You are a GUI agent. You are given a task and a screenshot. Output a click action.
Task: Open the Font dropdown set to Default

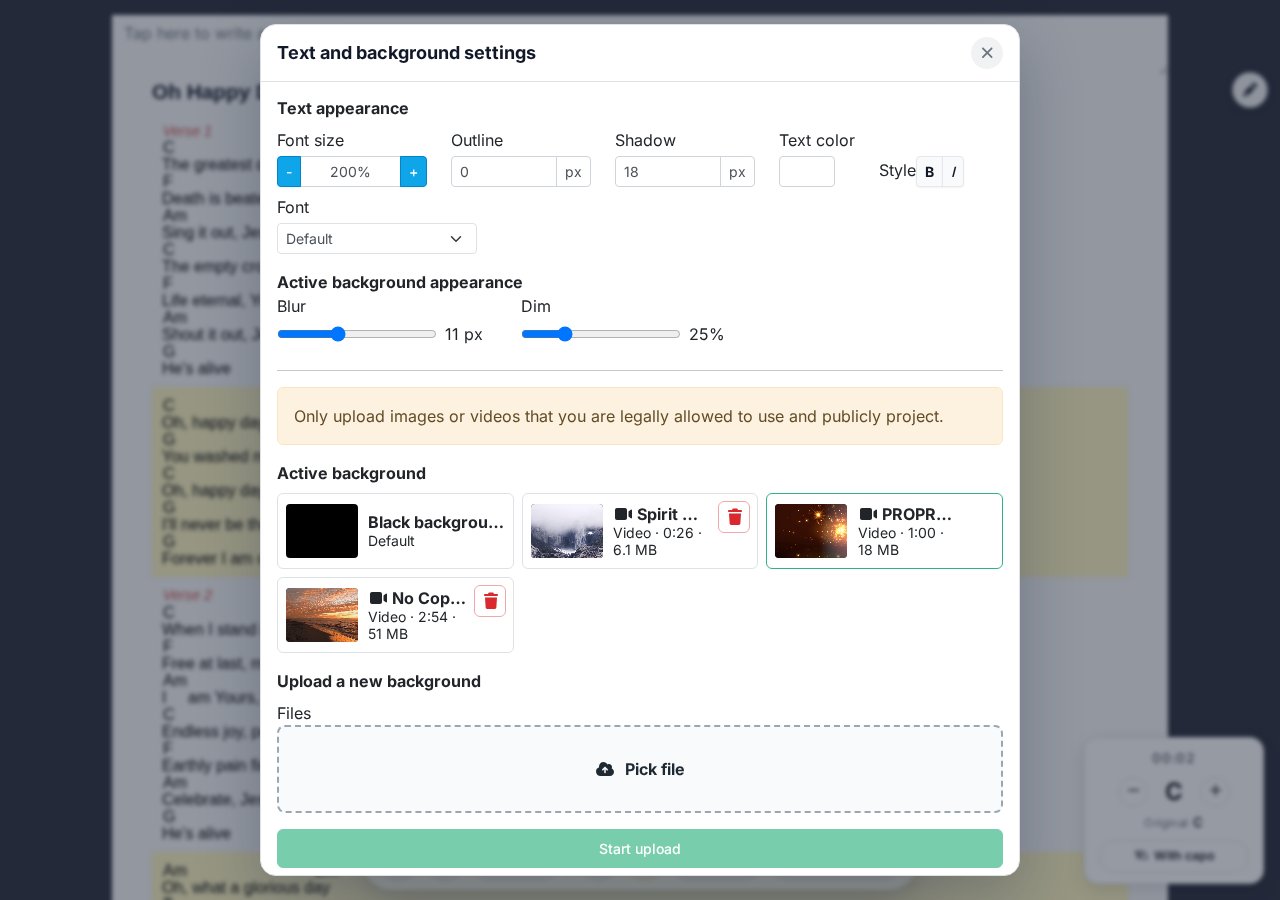(377, 239)
